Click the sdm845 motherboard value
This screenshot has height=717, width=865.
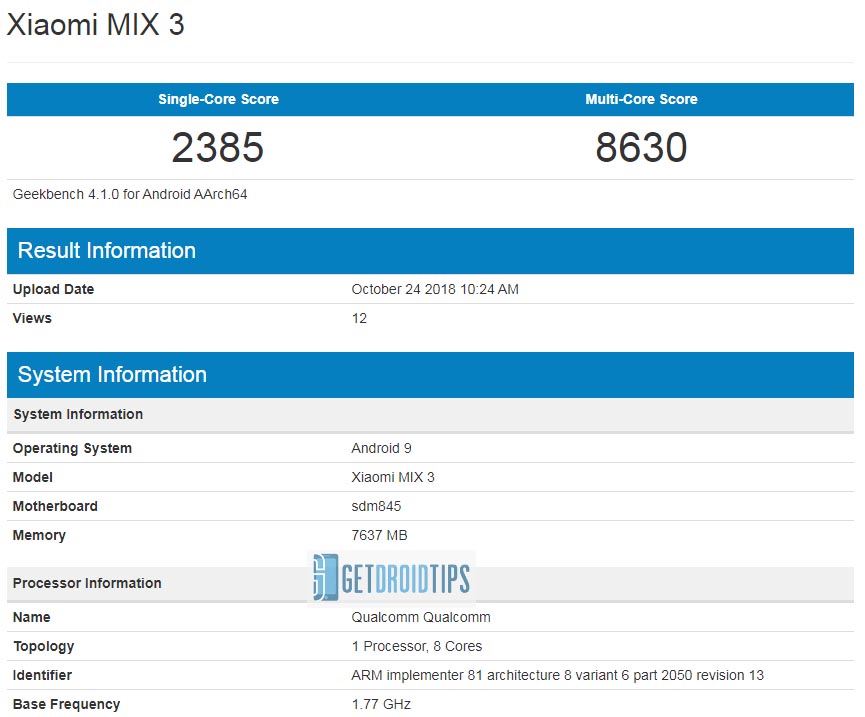(x=376, y=506)
